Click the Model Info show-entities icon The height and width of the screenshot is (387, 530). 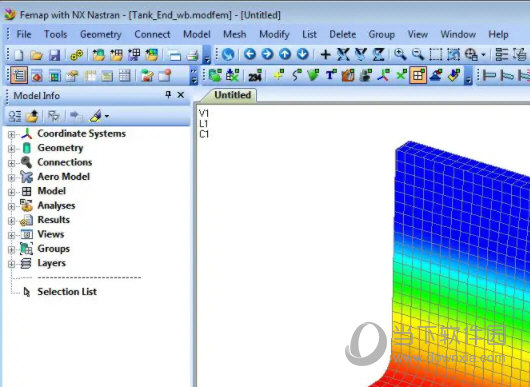[15, 116]
